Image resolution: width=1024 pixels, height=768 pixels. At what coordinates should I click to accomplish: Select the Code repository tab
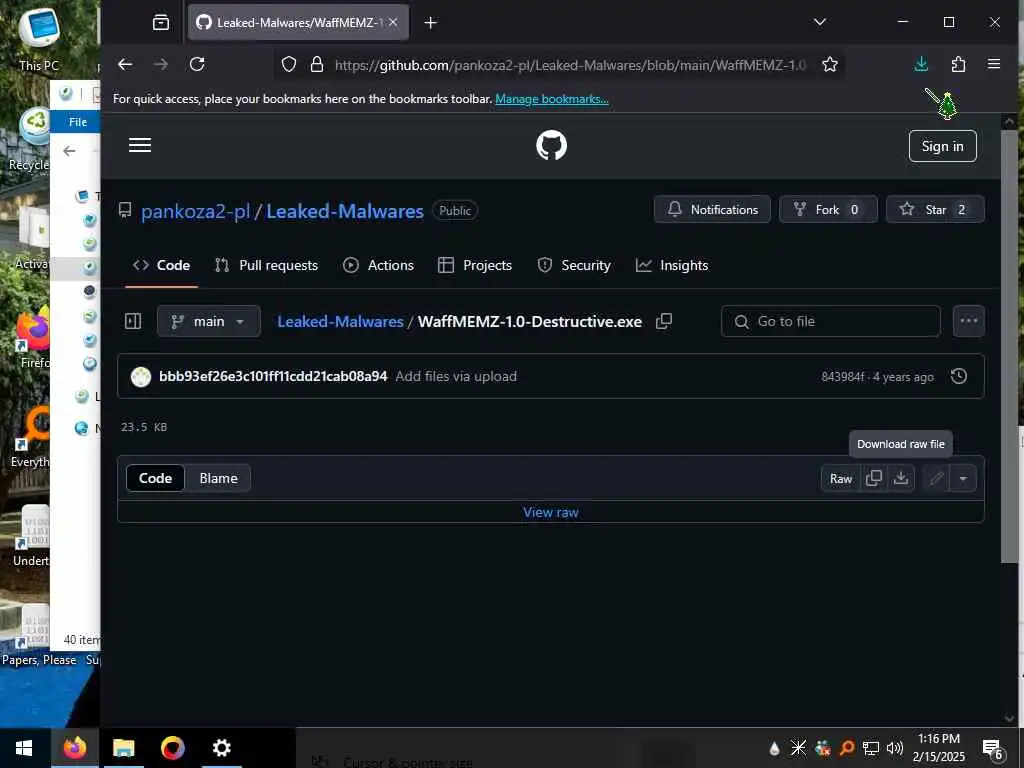(161, 265)
